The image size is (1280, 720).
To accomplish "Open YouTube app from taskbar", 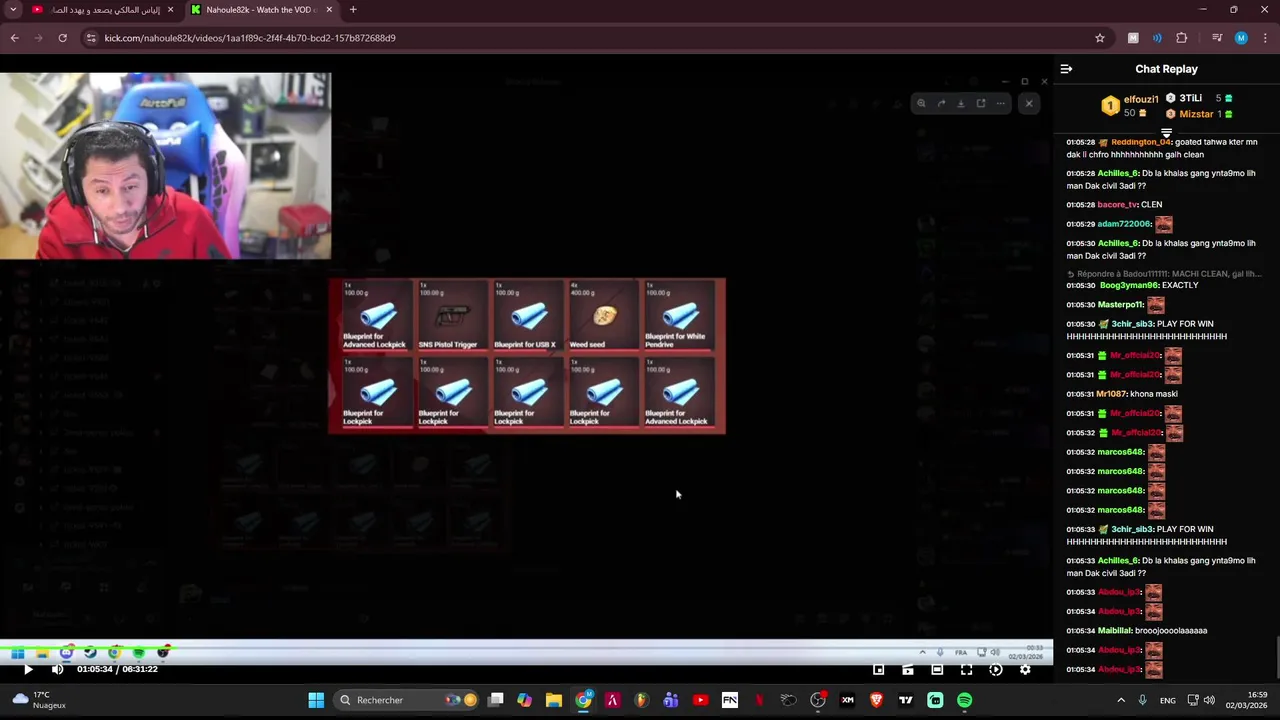I will pos(700,700).
